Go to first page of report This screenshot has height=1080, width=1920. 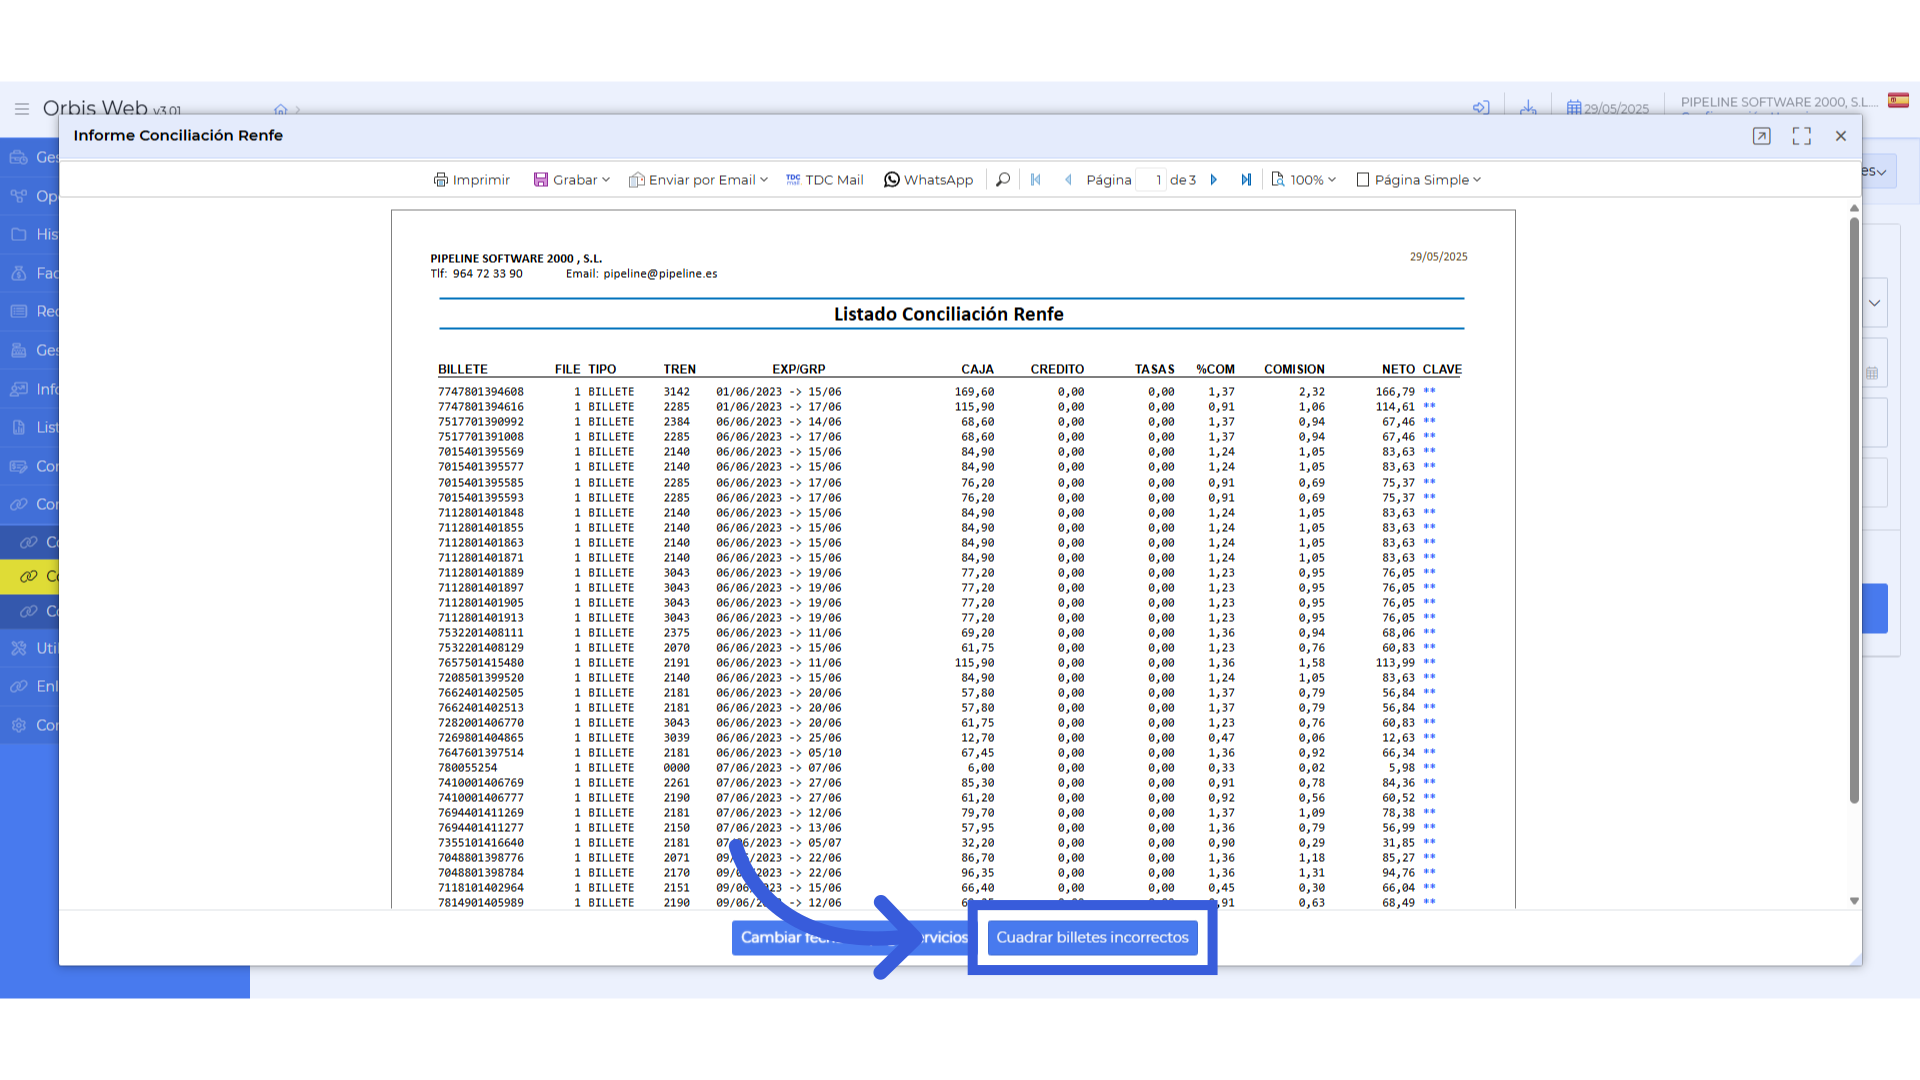(x=1036, y=180)
